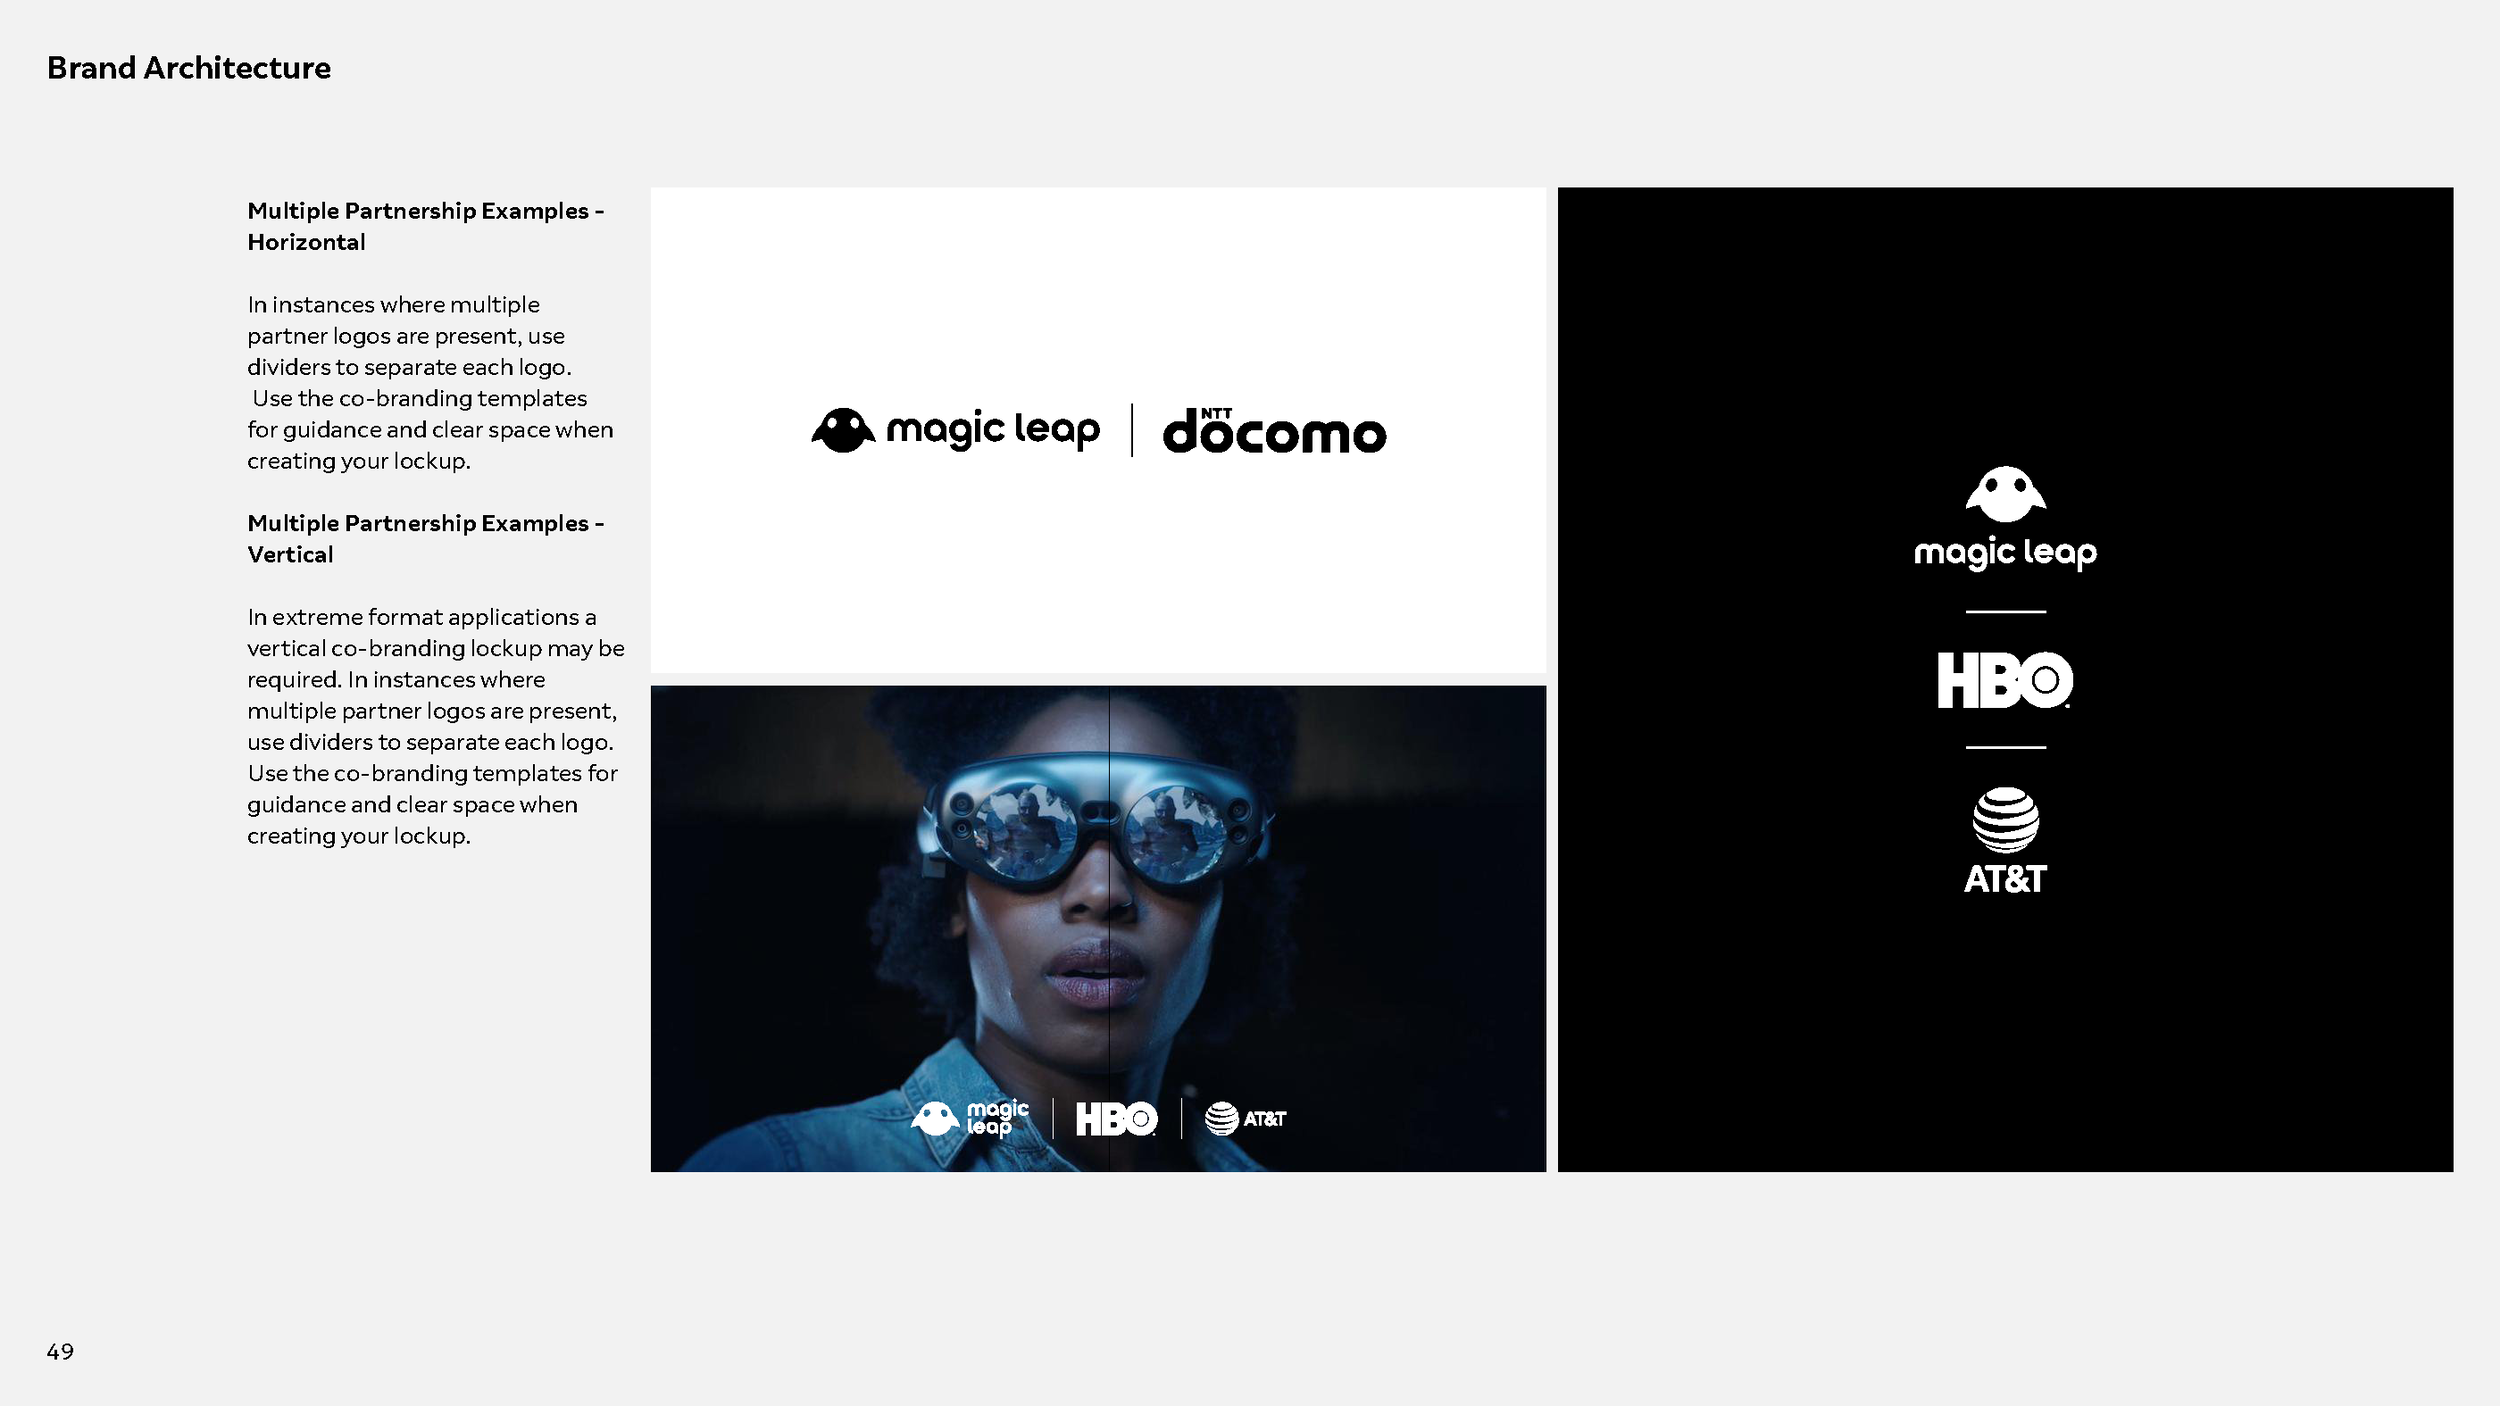Viewport: 2500px width, 1406px height.
Task: Toggle the divider below the HBO logo
Action: pos(2006,745)
